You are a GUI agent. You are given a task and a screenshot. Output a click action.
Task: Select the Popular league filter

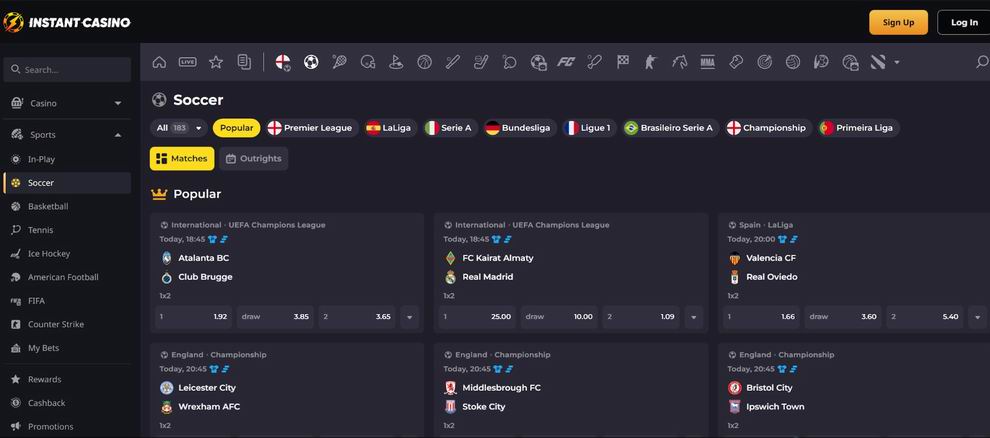click(x=237, y=128)
